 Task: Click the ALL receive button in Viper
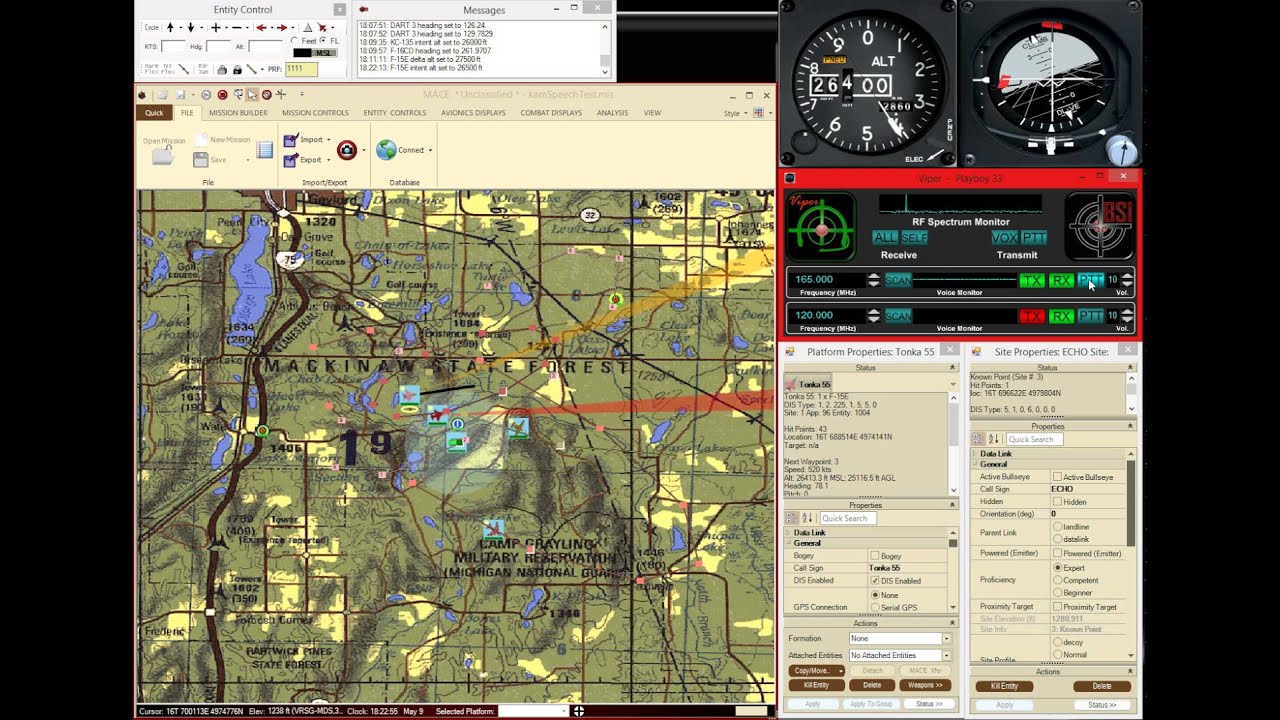coord(885,238)
